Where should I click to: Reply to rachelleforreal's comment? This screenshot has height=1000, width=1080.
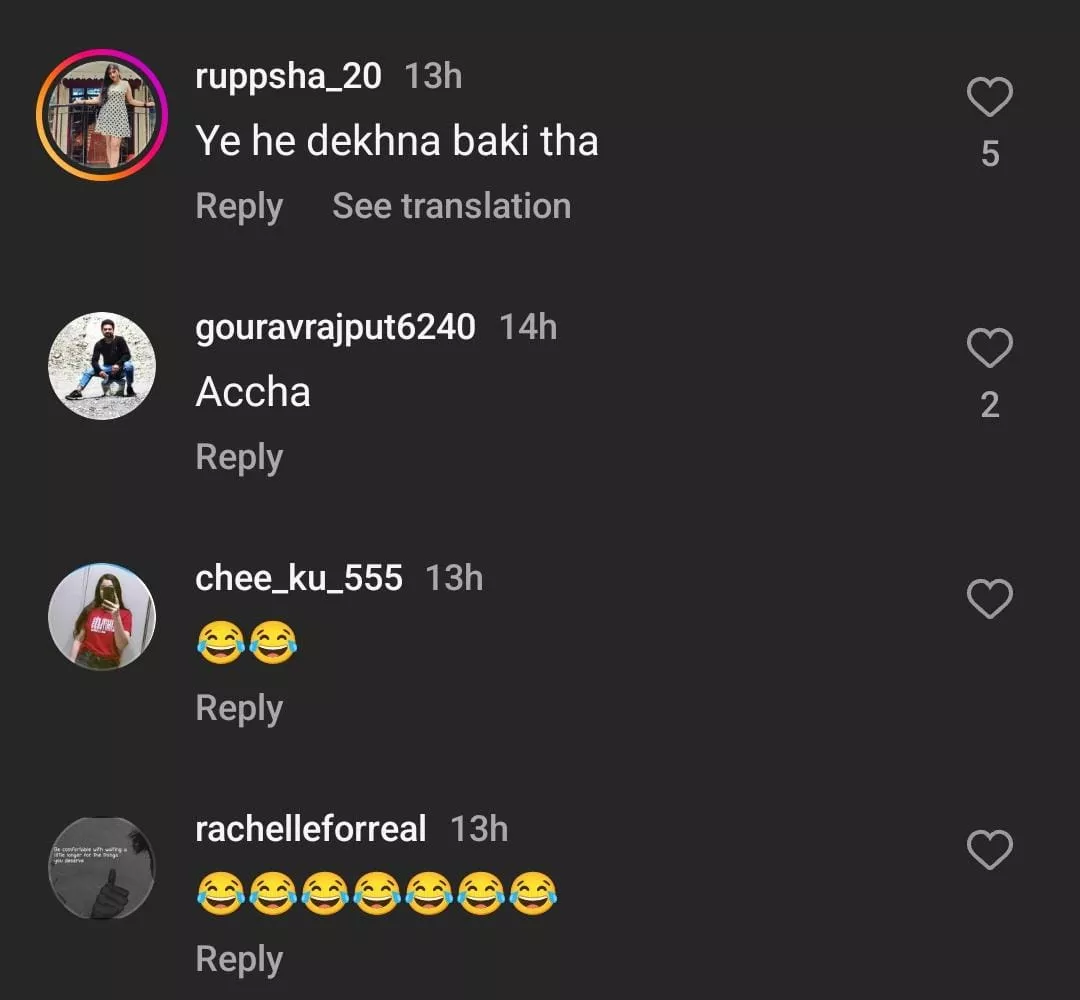(239, 960)
